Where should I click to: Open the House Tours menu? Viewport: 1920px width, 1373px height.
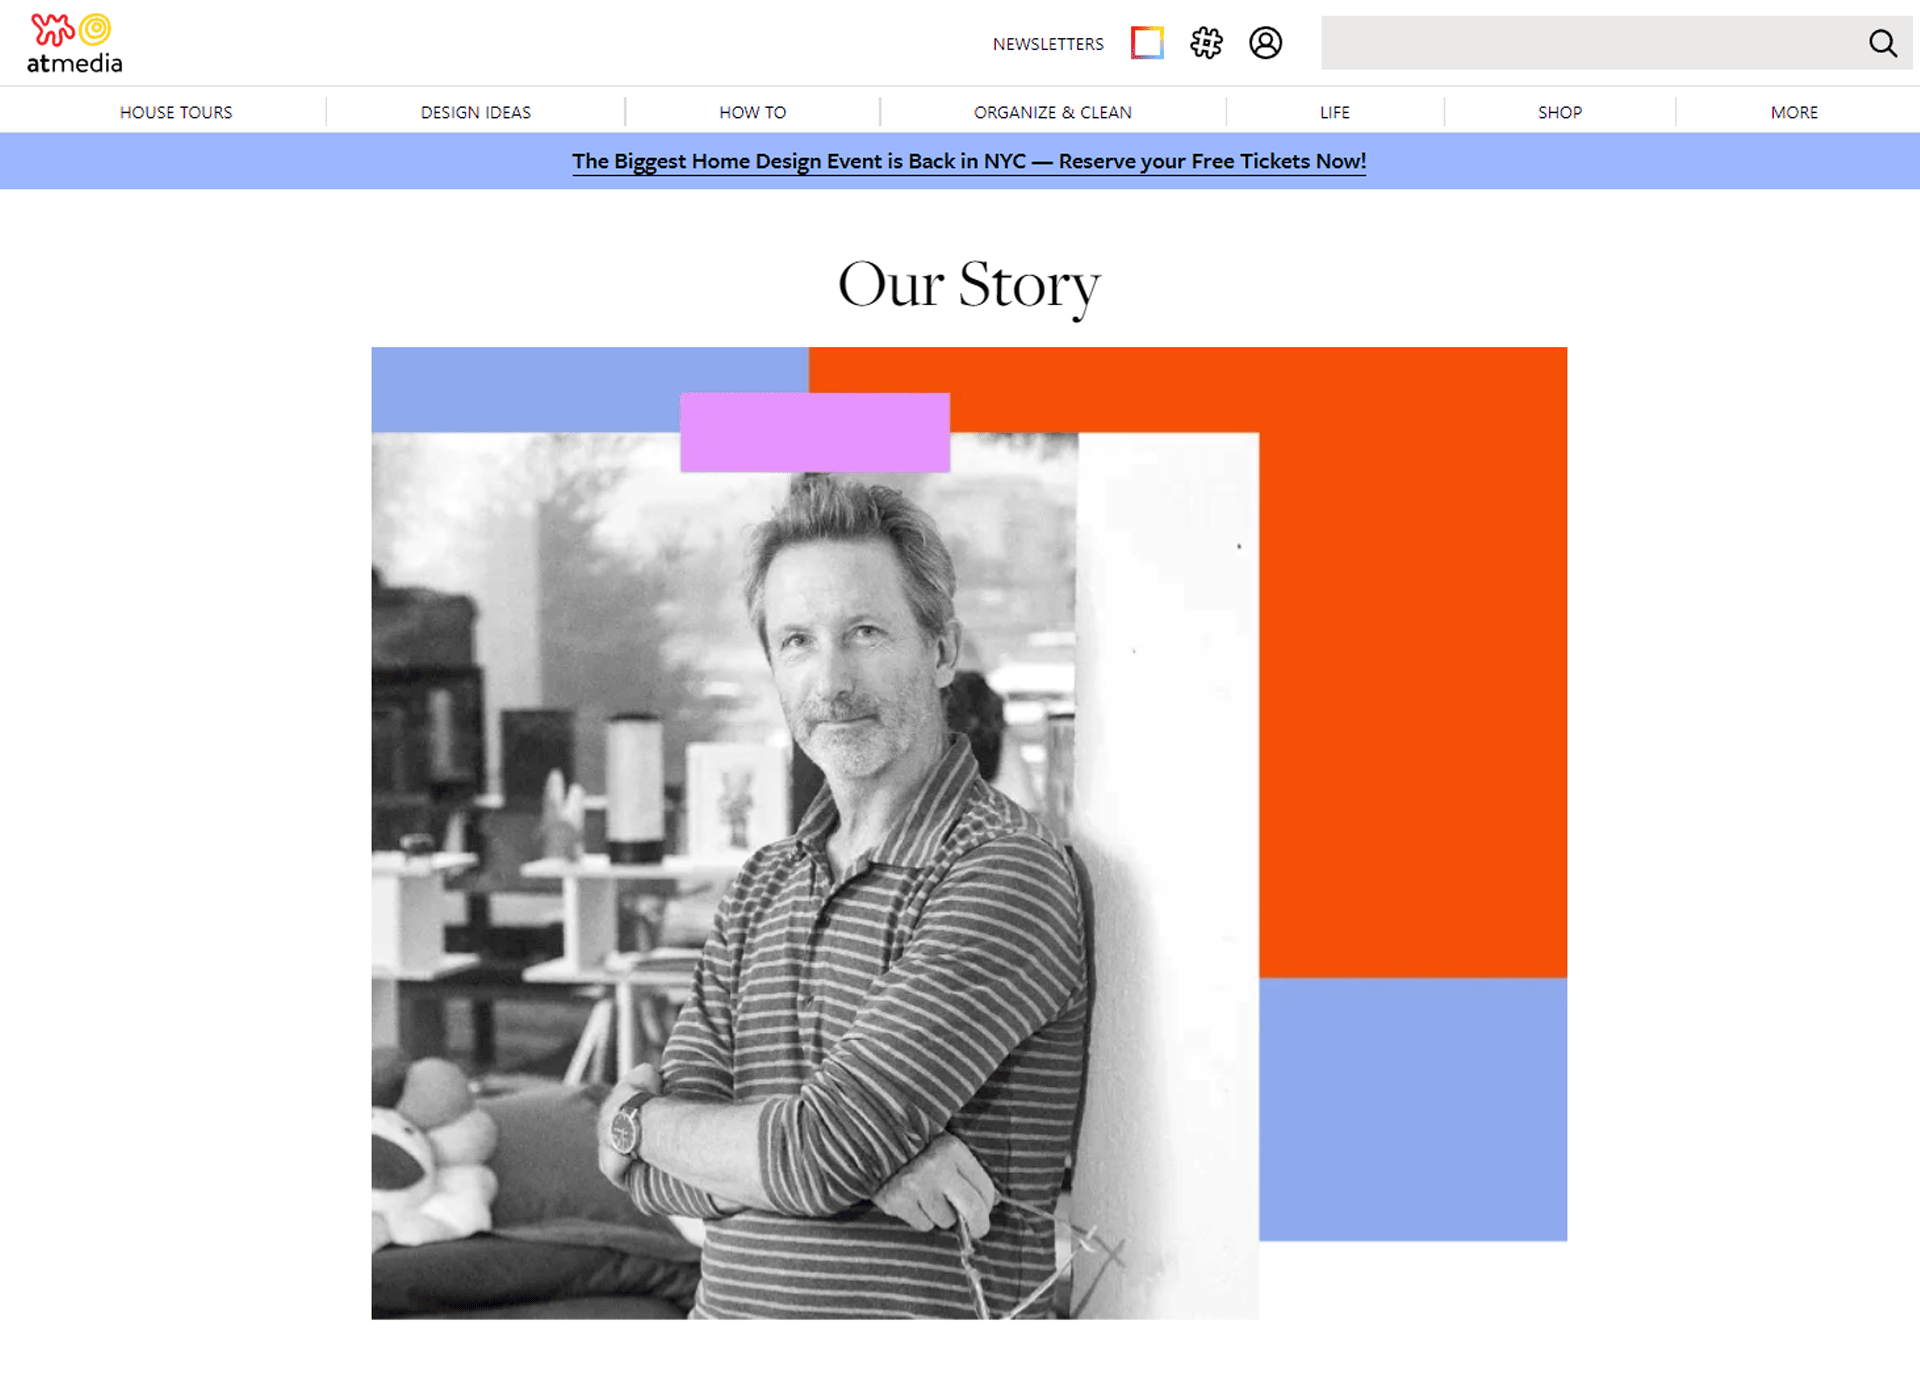tap(176, 112)
